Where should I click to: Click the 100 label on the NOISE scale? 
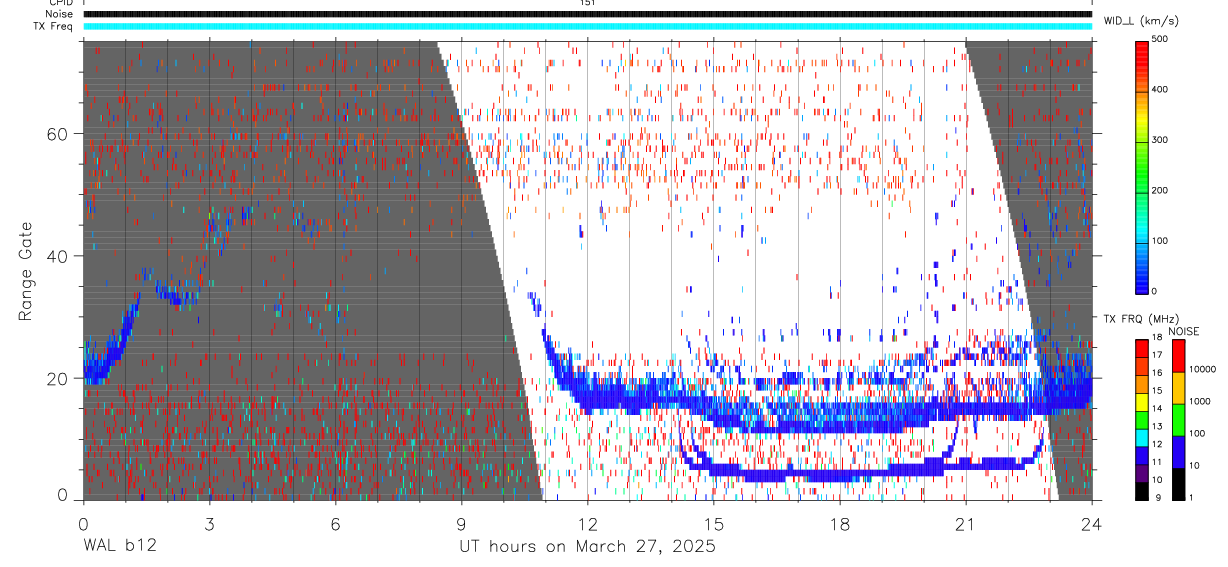(x=1197, y=433)
